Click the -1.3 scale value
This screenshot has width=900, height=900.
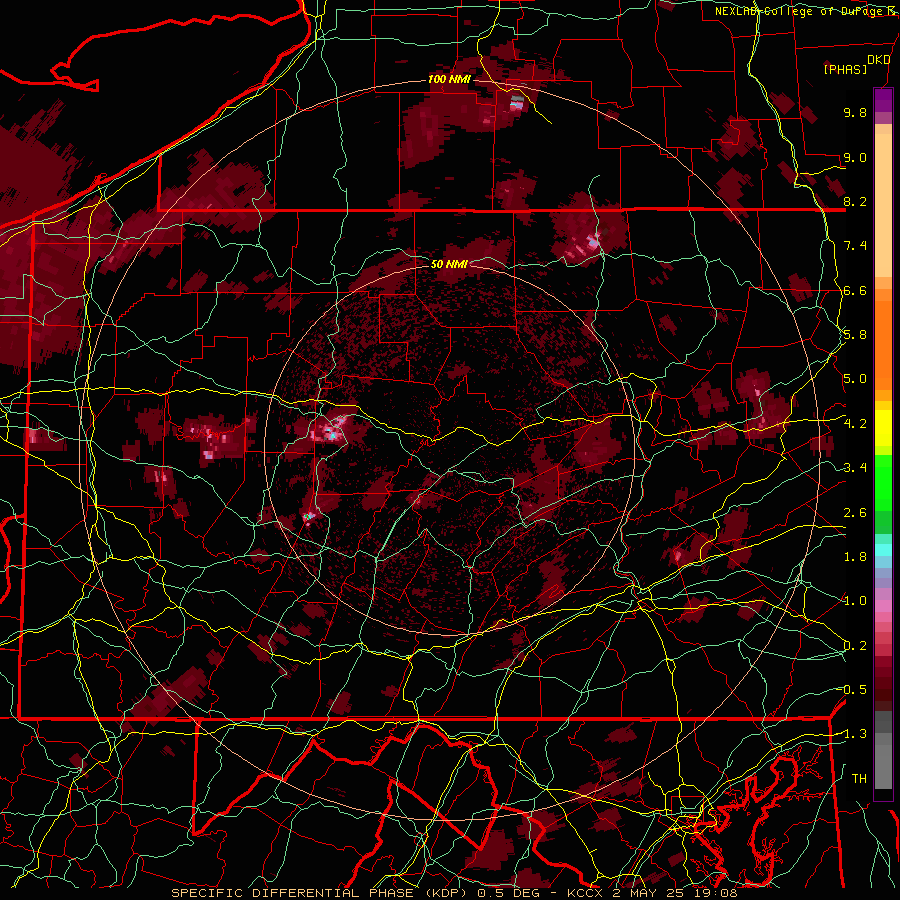(x=855, y=735)
